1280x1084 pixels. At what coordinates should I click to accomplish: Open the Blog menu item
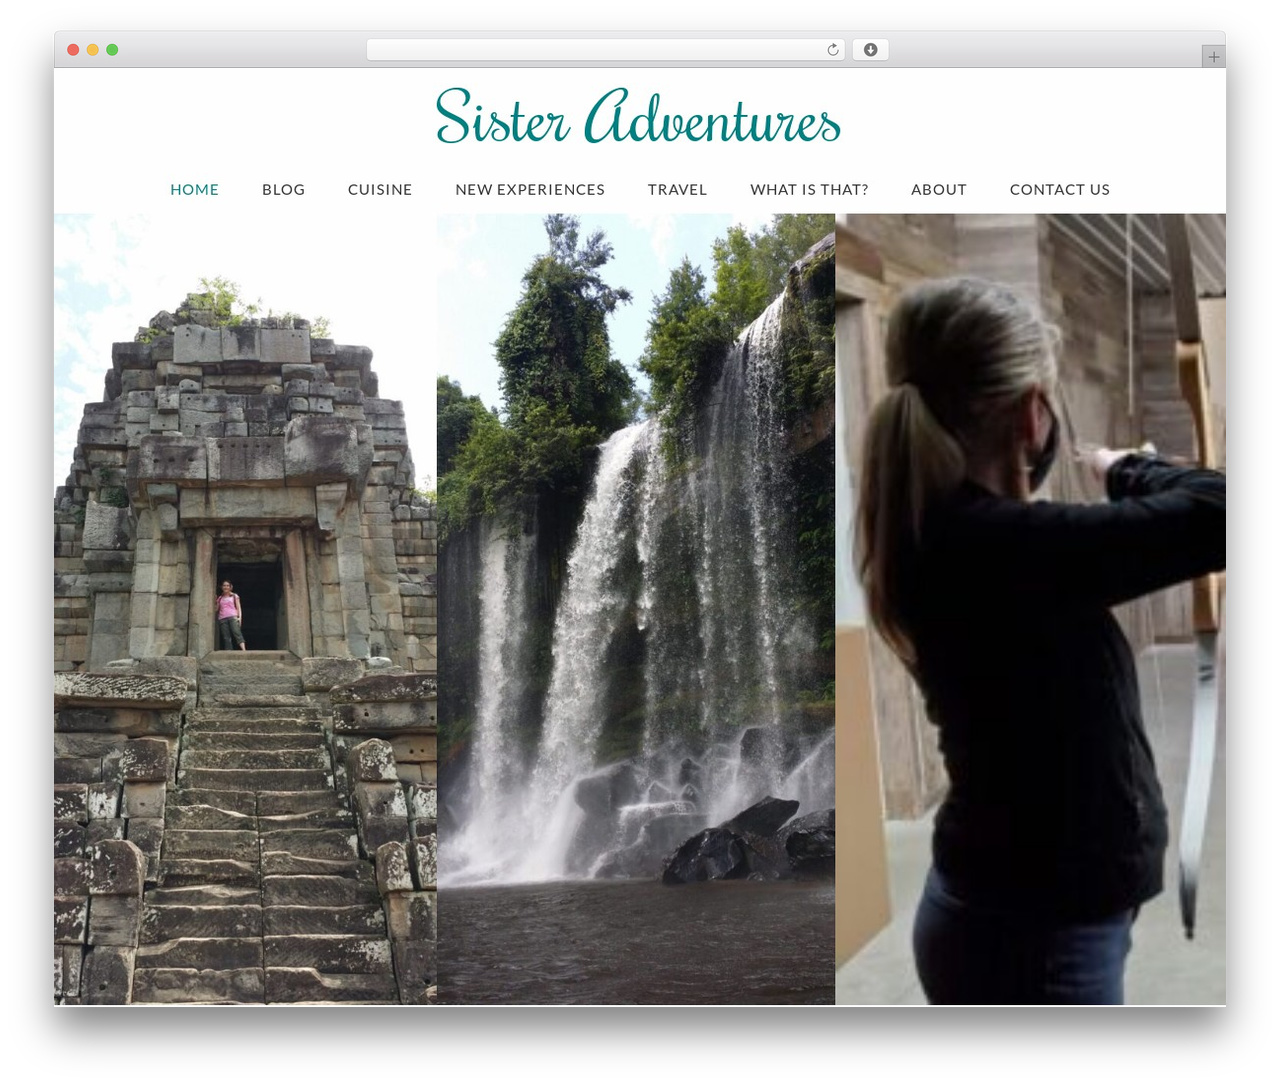(x=283, y=189)
